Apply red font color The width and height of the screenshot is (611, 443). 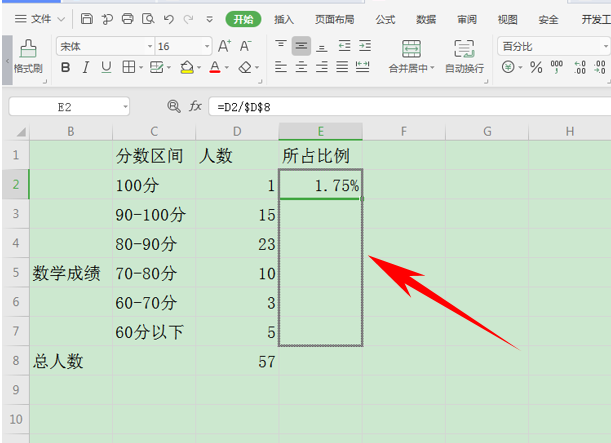point(215,67)
